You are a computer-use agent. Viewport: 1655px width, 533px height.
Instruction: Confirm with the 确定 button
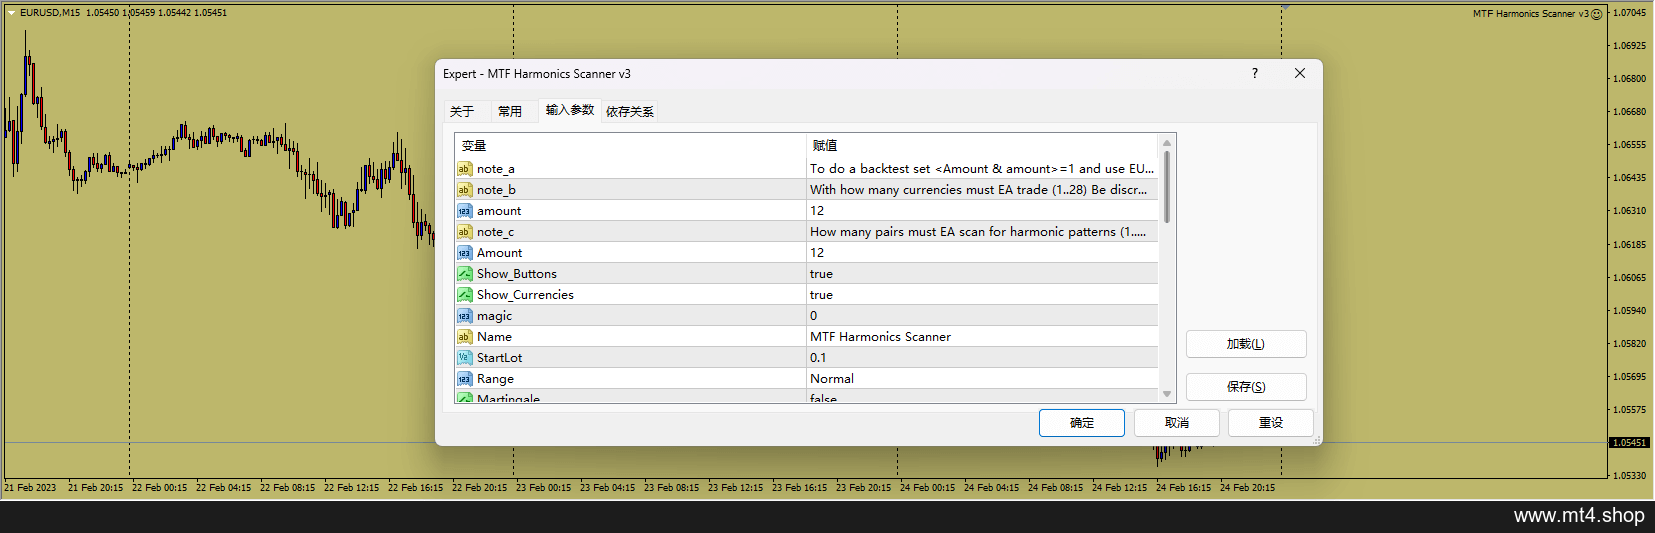pyautogui.click(x=1082, y=423)
